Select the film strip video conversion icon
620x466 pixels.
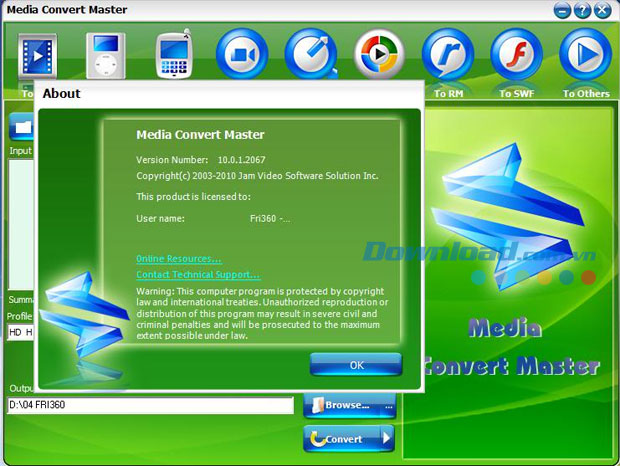click(38, 55)
